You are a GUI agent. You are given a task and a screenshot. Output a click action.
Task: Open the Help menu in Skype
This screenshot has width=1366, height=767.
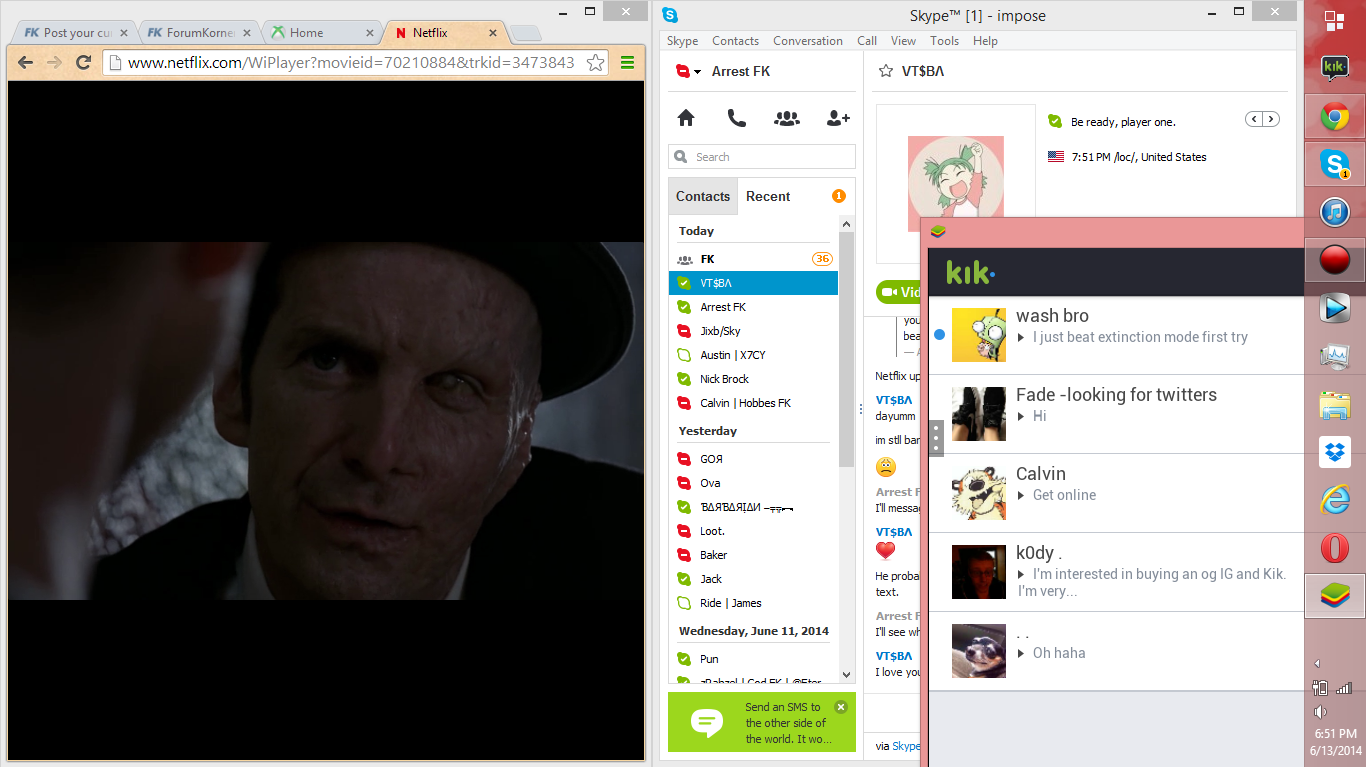[x=985, y=41]
